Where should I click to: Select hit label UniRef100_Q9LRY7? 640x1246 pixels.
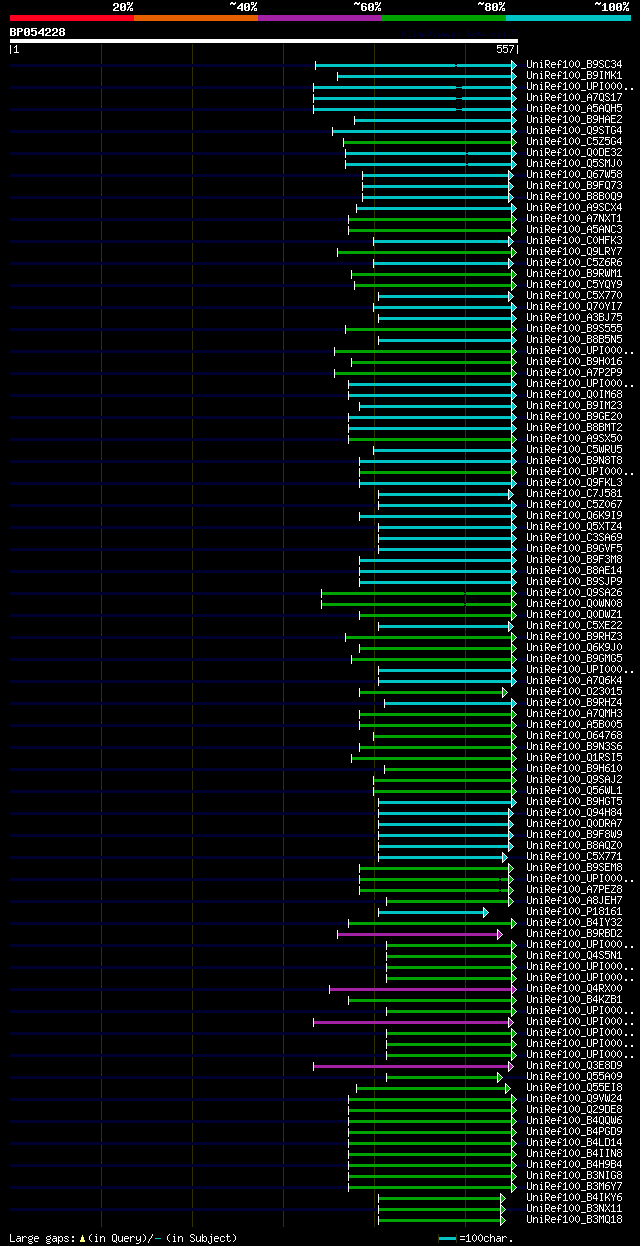click(574, 252)
